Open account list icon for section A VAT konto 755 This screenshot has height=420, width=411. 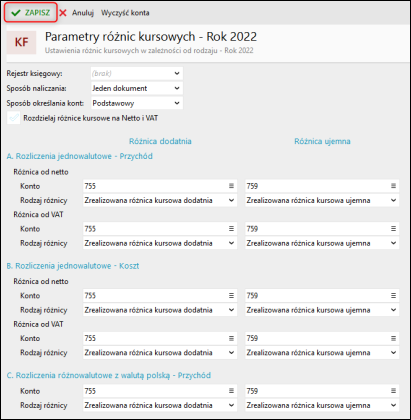click(x=231, y=229)
